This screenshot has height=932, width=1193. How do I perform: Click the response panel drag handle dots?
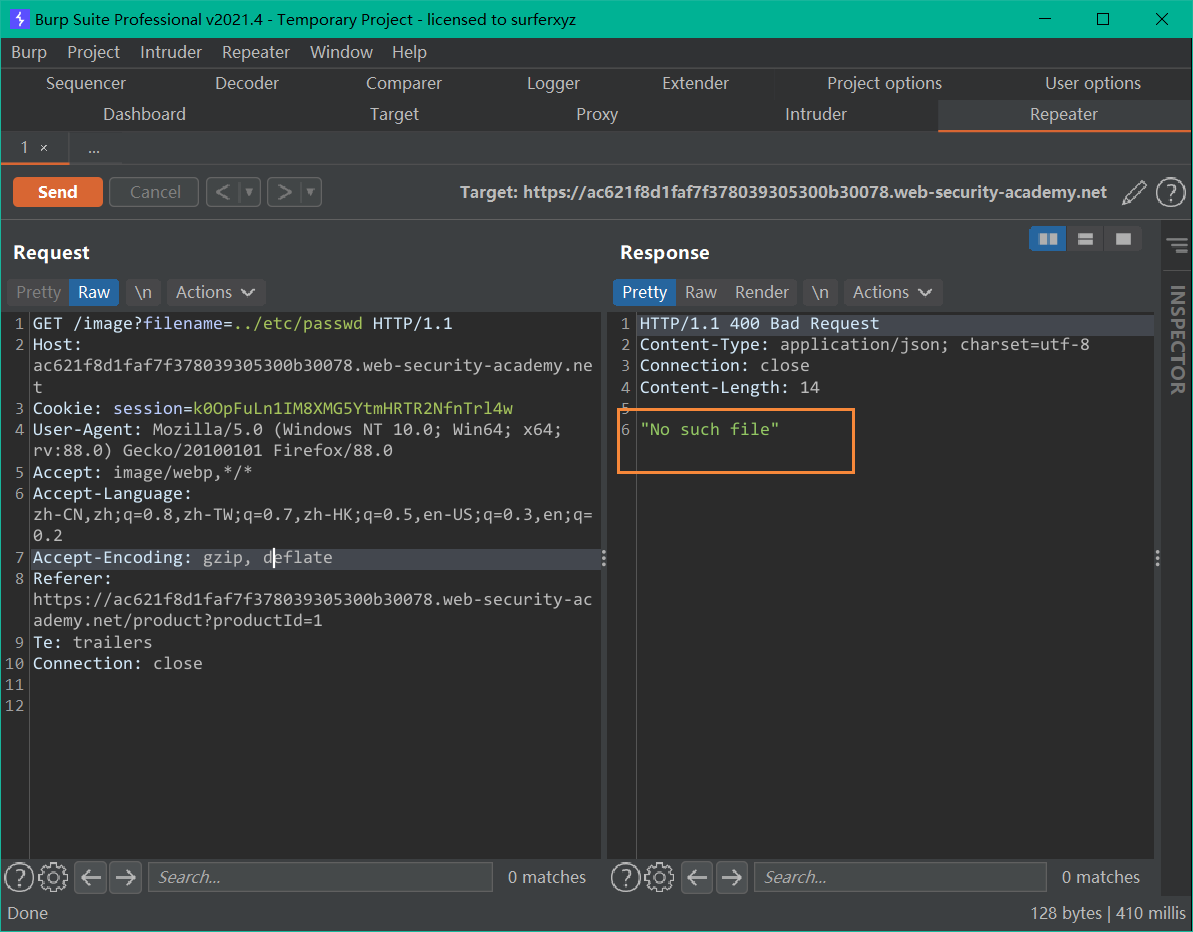coord(1157,558)
